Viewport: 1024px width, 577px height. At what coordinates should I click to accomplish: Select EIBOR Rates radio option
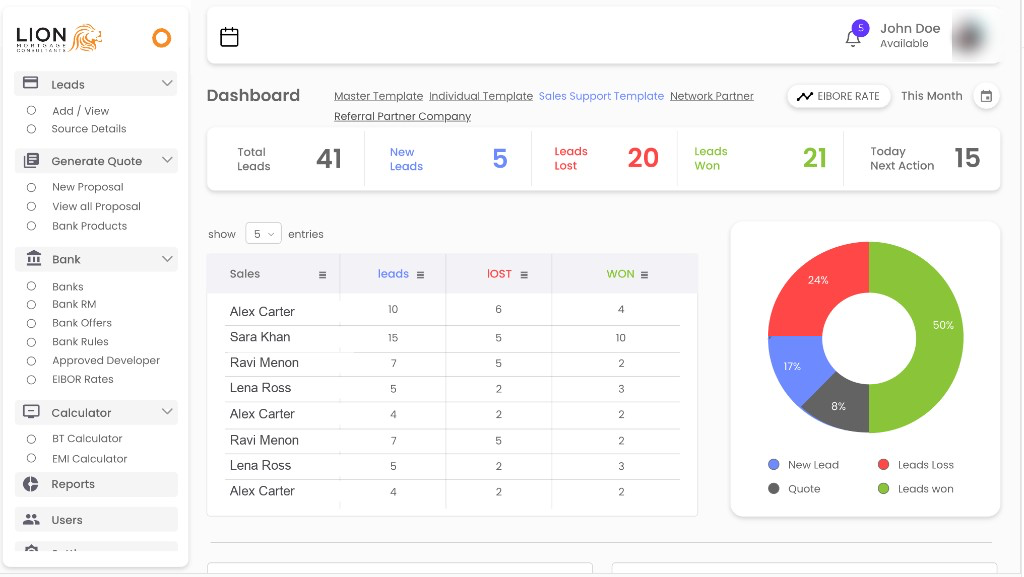click(31, 379)
